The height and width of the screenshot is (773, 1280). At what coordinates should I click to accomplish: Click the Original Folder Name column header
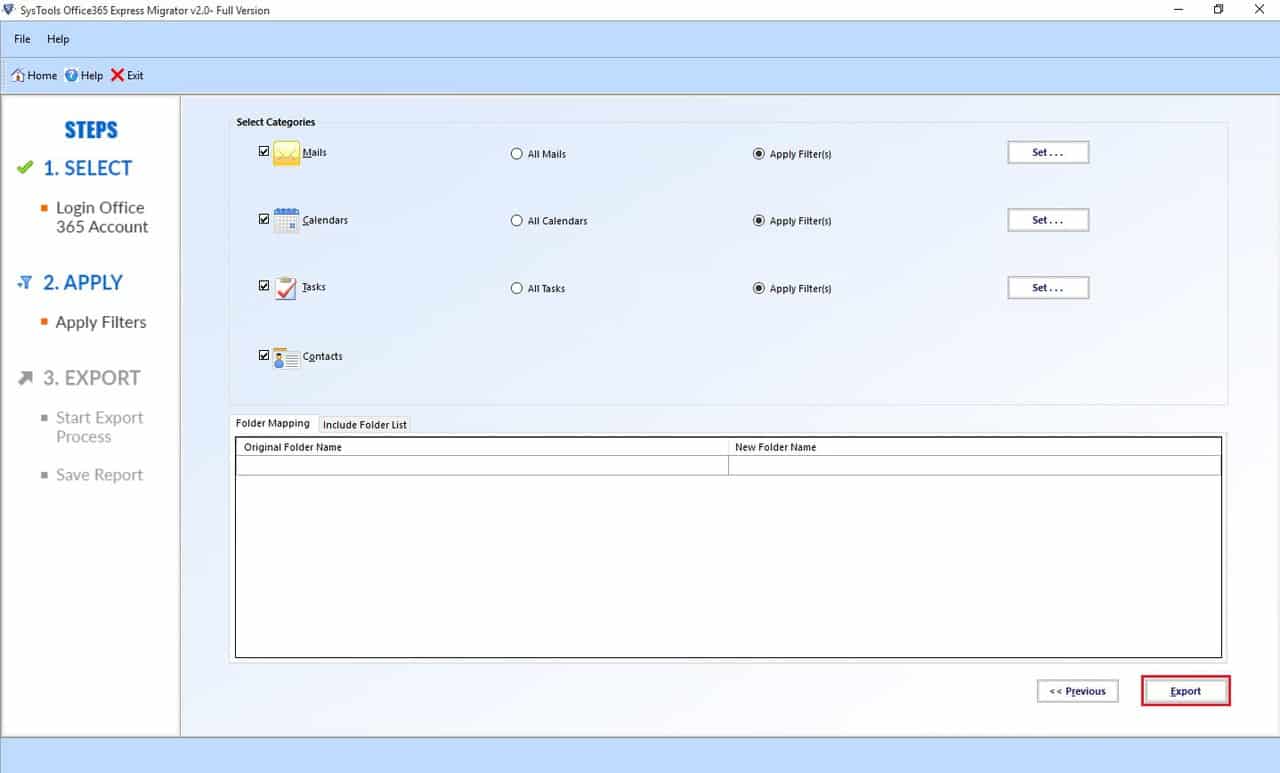(x=482, y=447)
